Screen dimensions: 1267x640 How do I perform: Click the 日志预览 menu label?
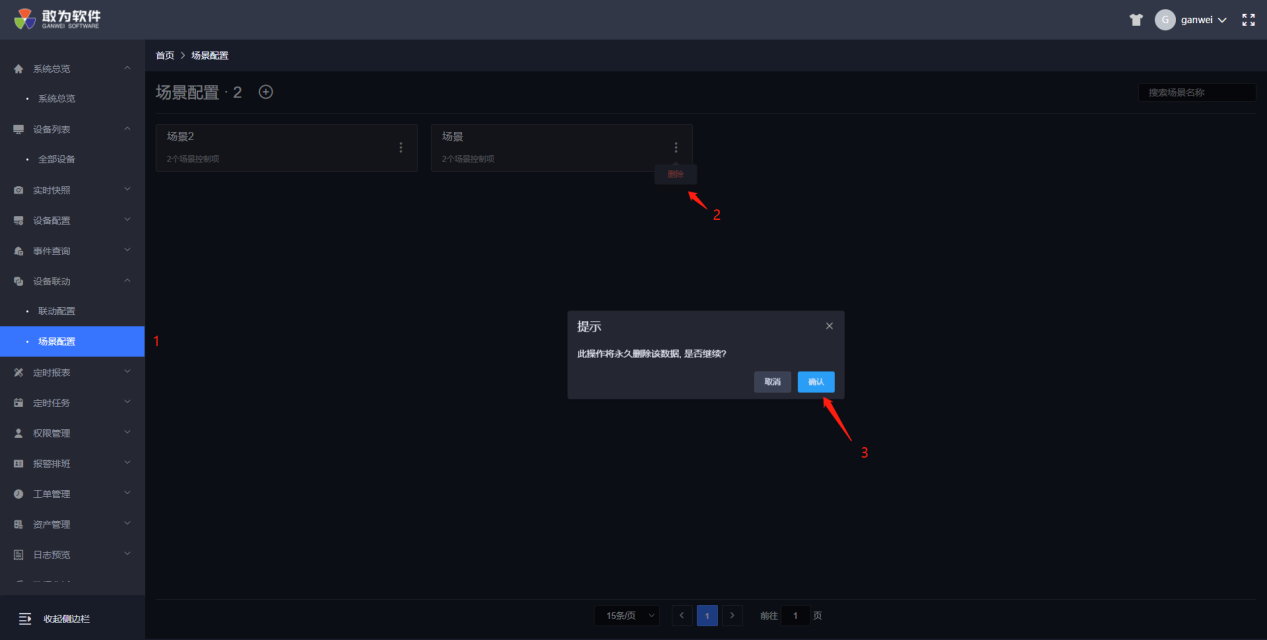point(51,554)
